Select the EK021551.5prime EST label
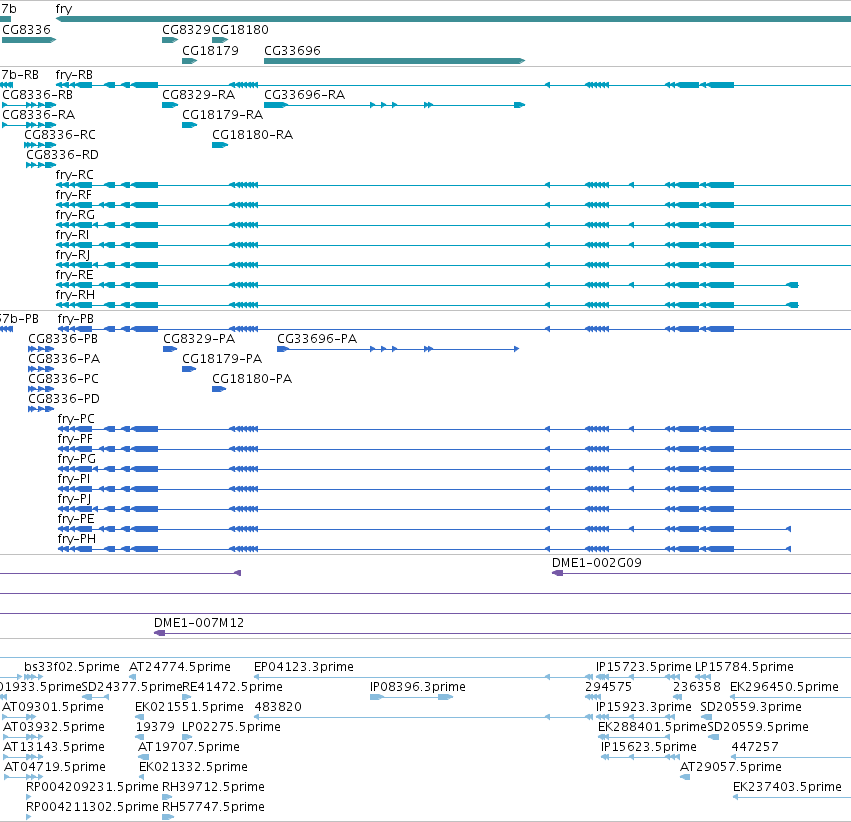This screenshot has width=851, height=822. tap(189, 708)
